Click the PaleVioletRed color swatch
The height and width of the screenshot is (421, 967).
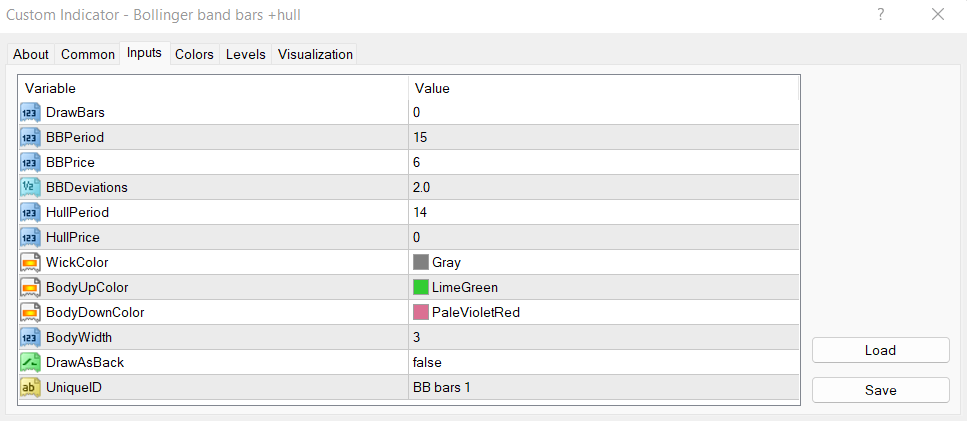(x=421, y=312)
